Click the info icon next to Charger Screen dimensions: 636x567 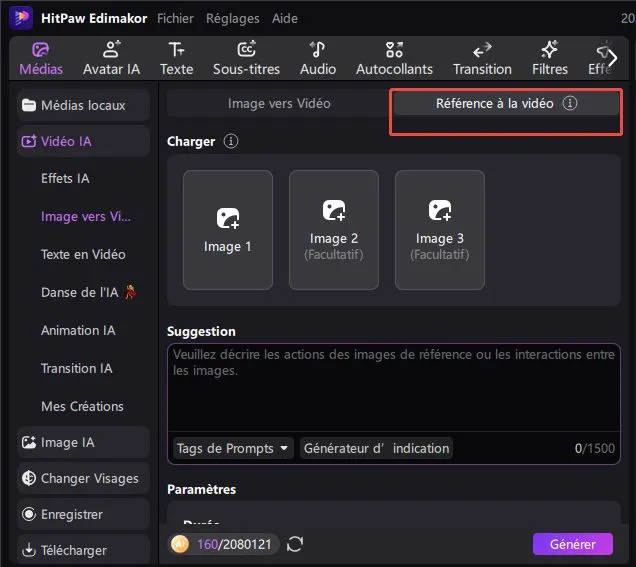(231, 141)
